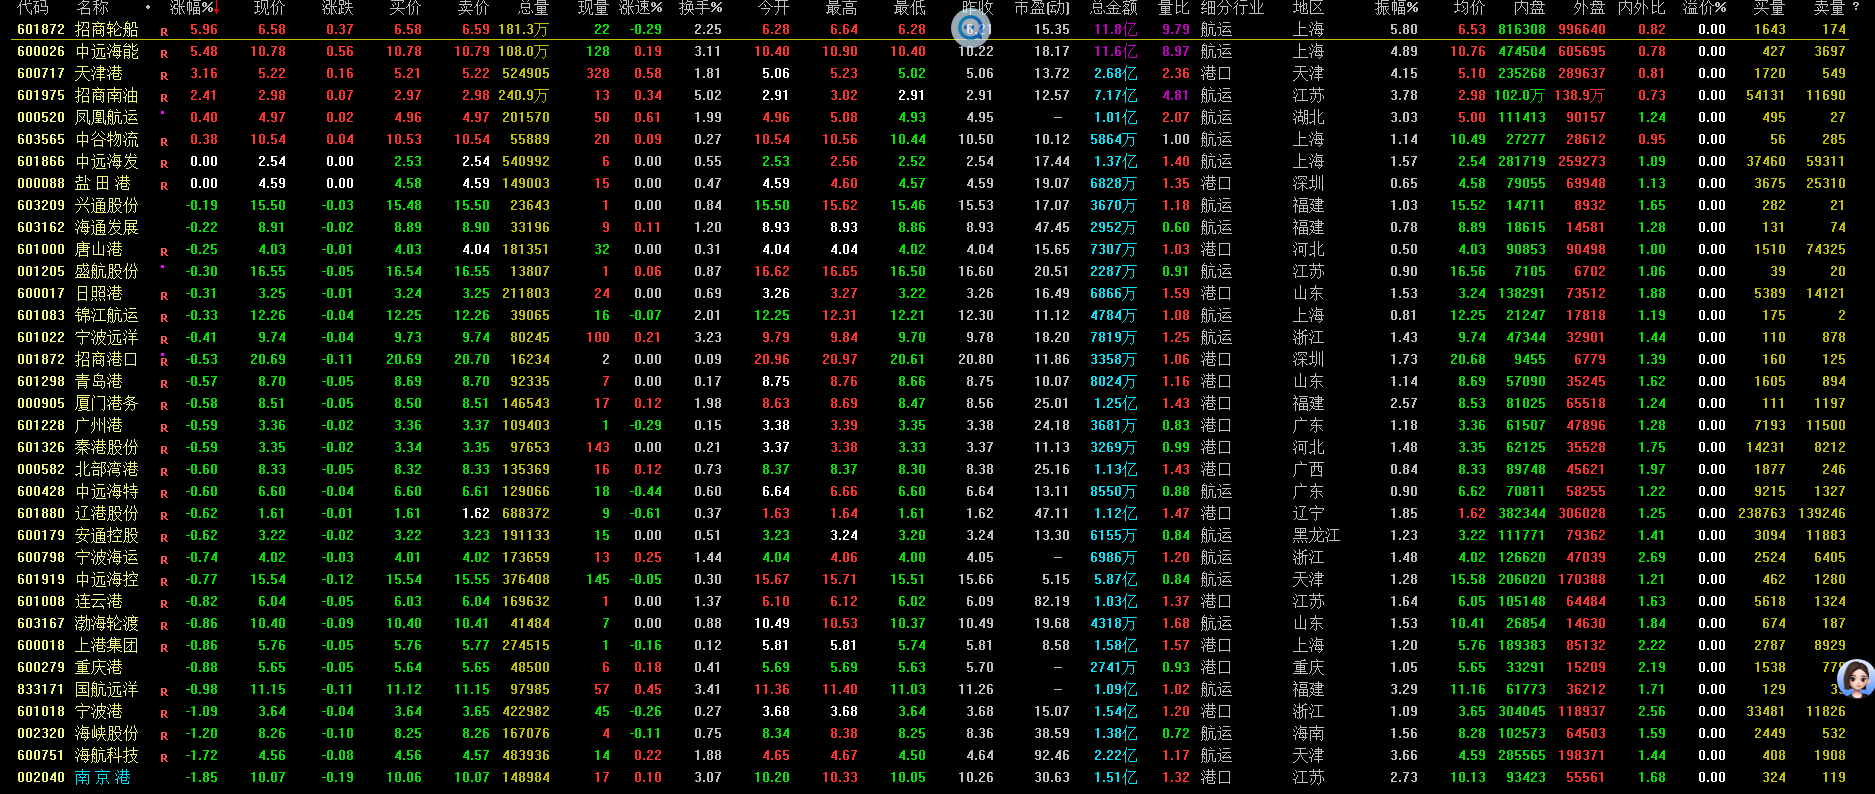Sort by the 现价 column header
The image size is (1875, 794).
coord(269,8)
